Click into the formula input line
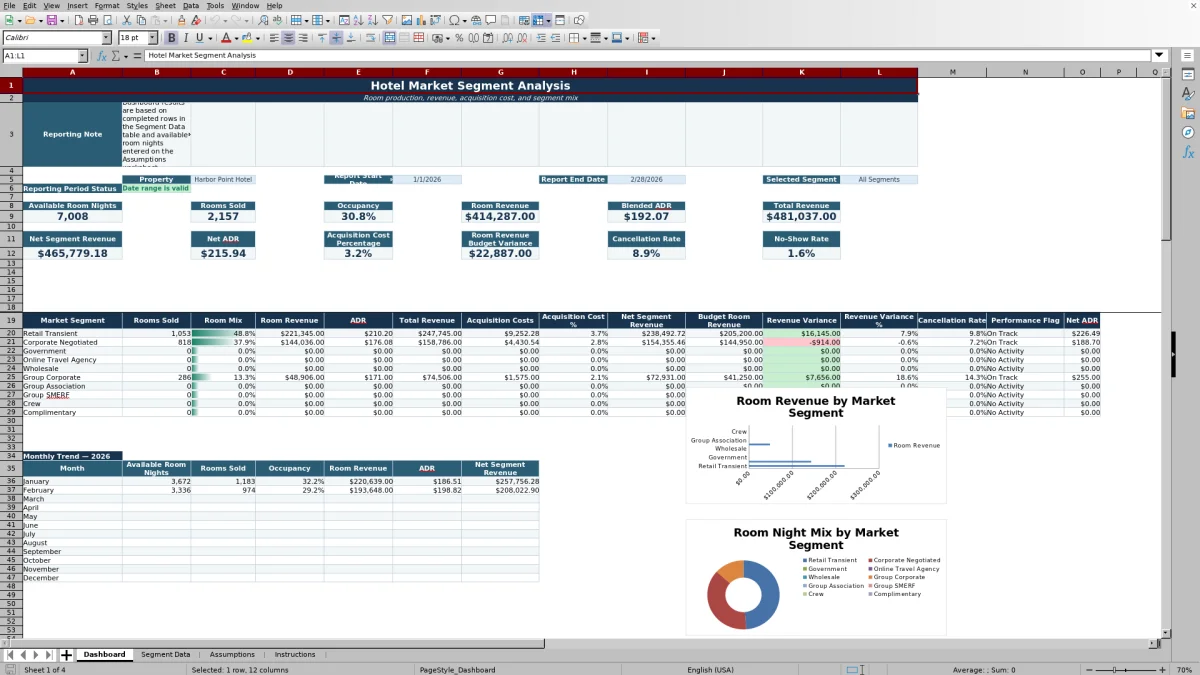The image size is (1200, 675). (x=648, y=56)
